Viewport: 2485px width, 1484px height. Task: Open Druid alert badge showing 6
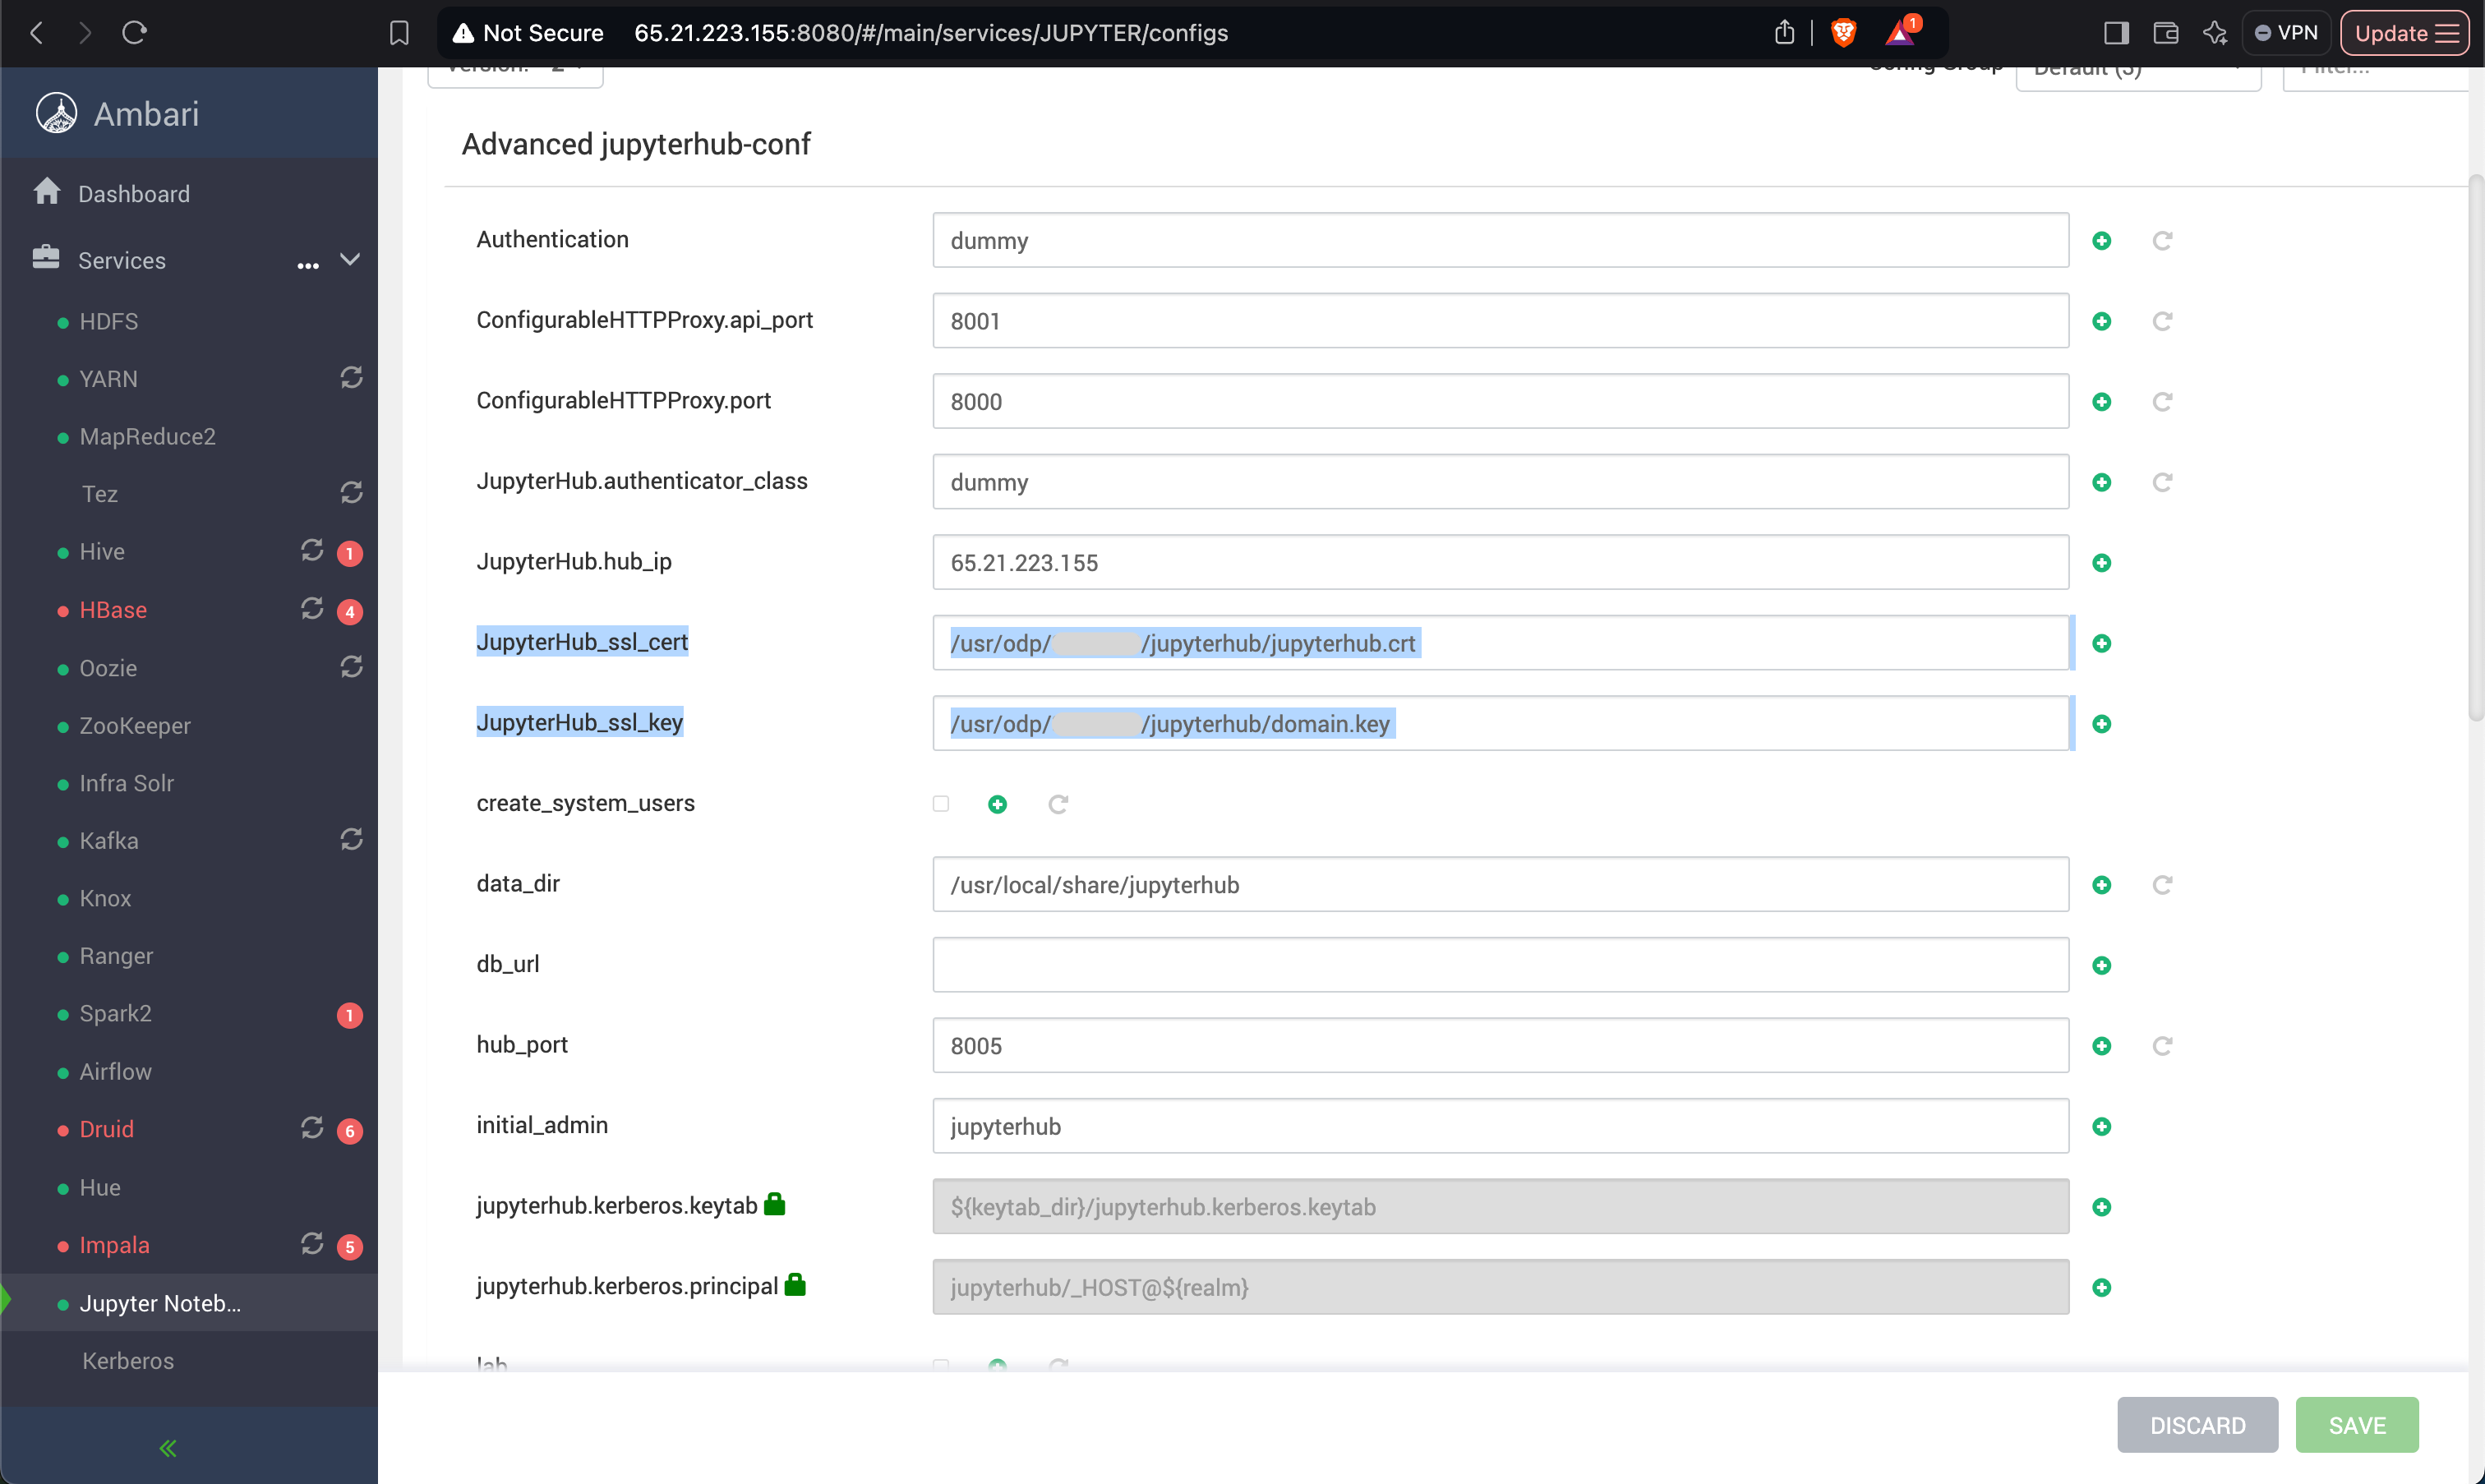350,1131
